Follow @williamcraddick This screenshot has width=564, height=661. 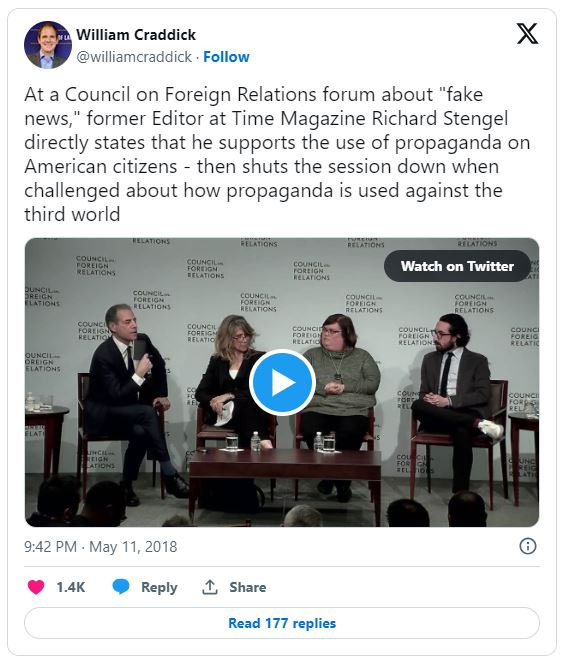click(x=226, y=57)
